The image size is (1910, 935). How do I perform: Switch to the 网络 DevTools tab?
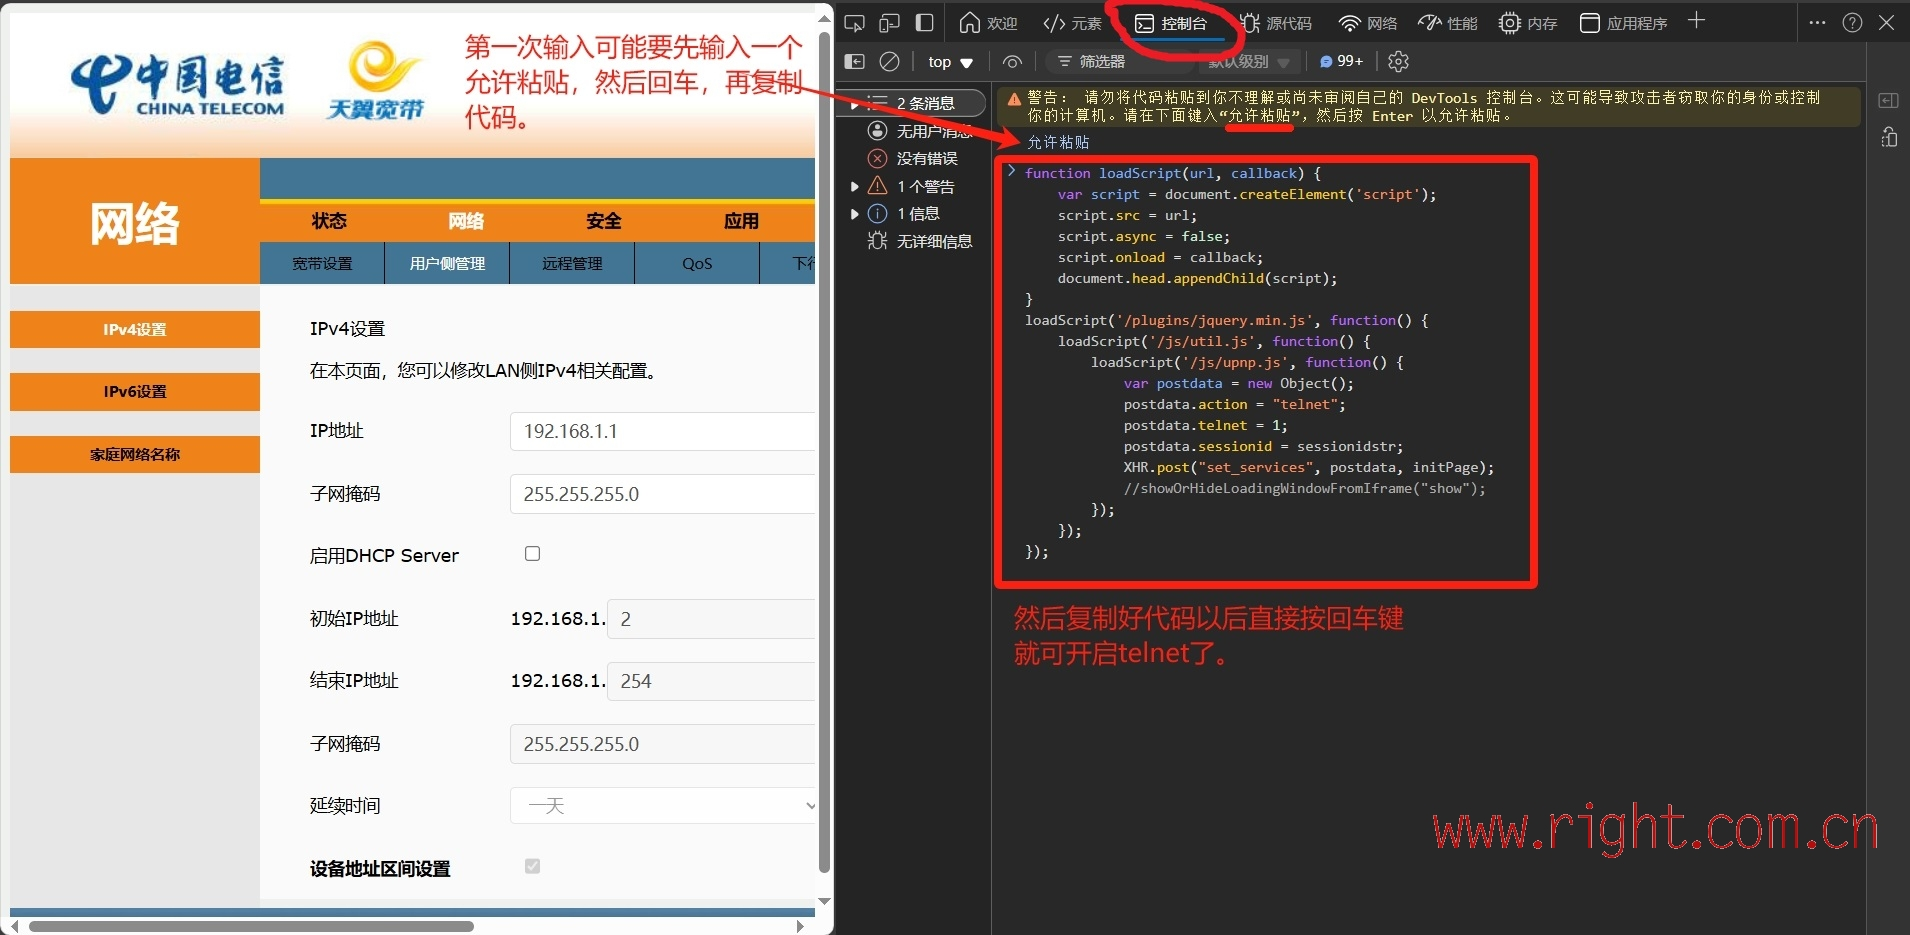click(x=1368, y=23)
